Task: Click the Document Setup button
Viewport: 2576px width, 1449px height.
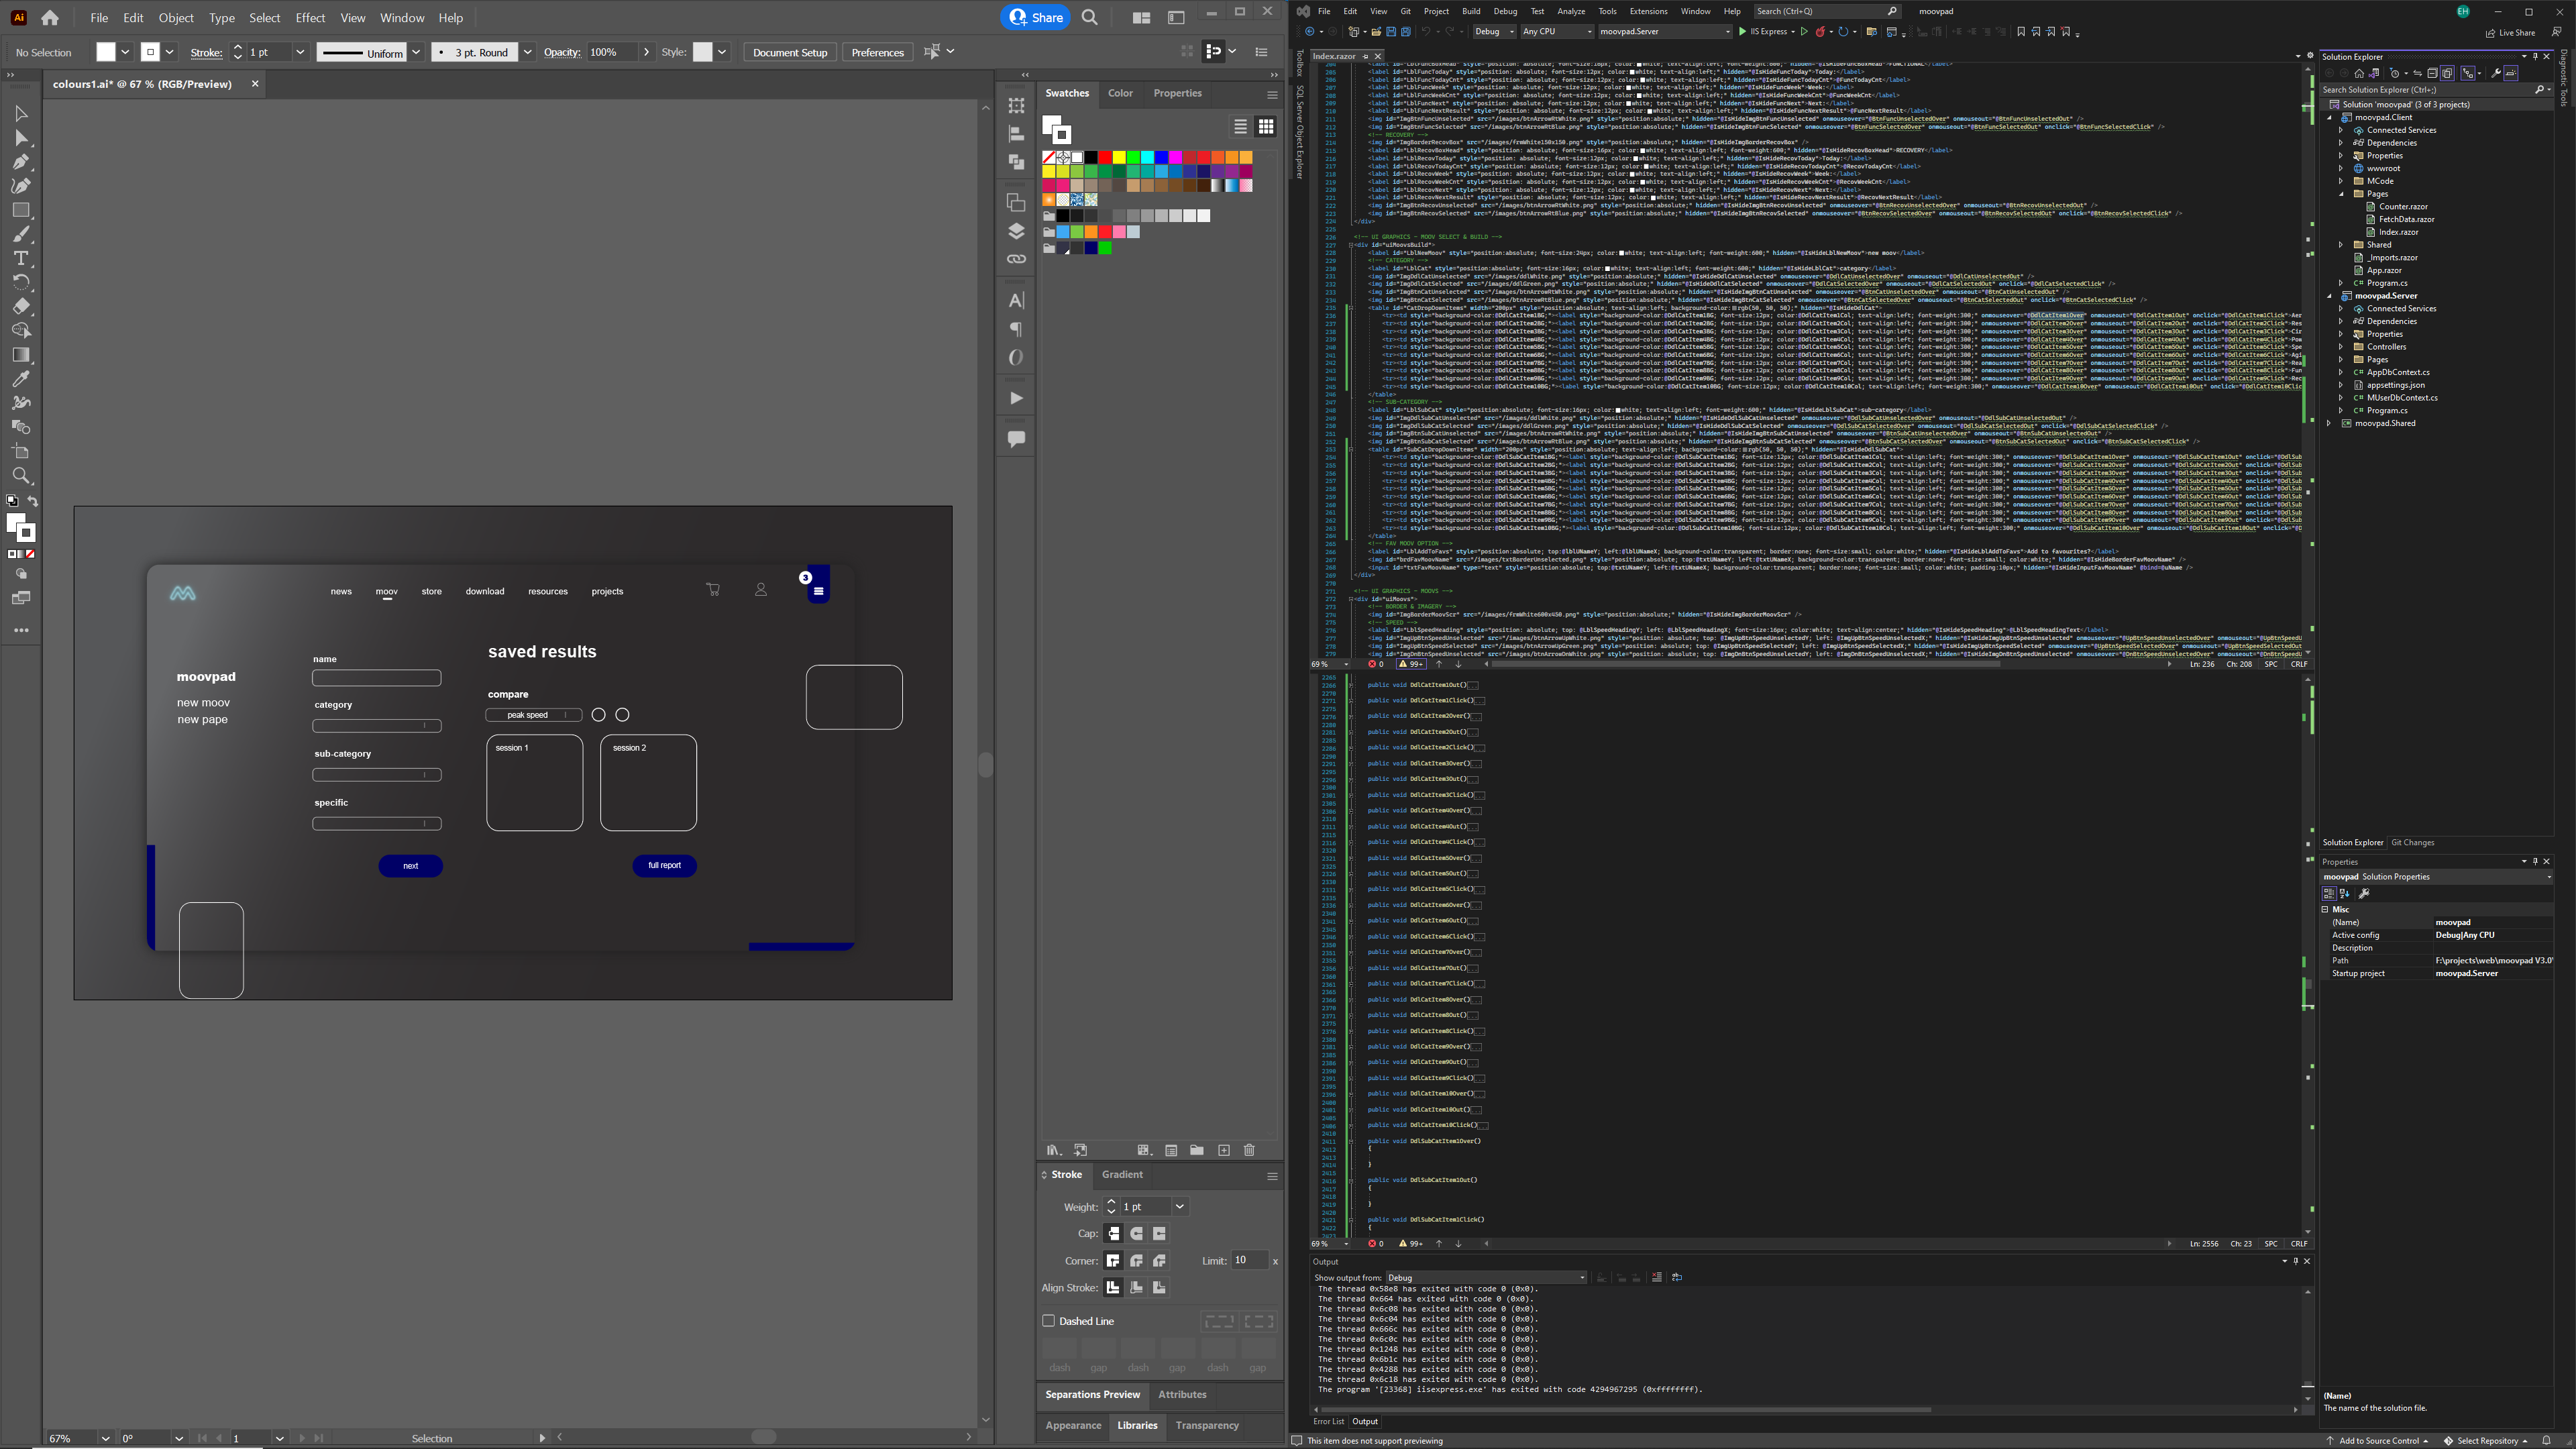Action: [x=790, y=52]
